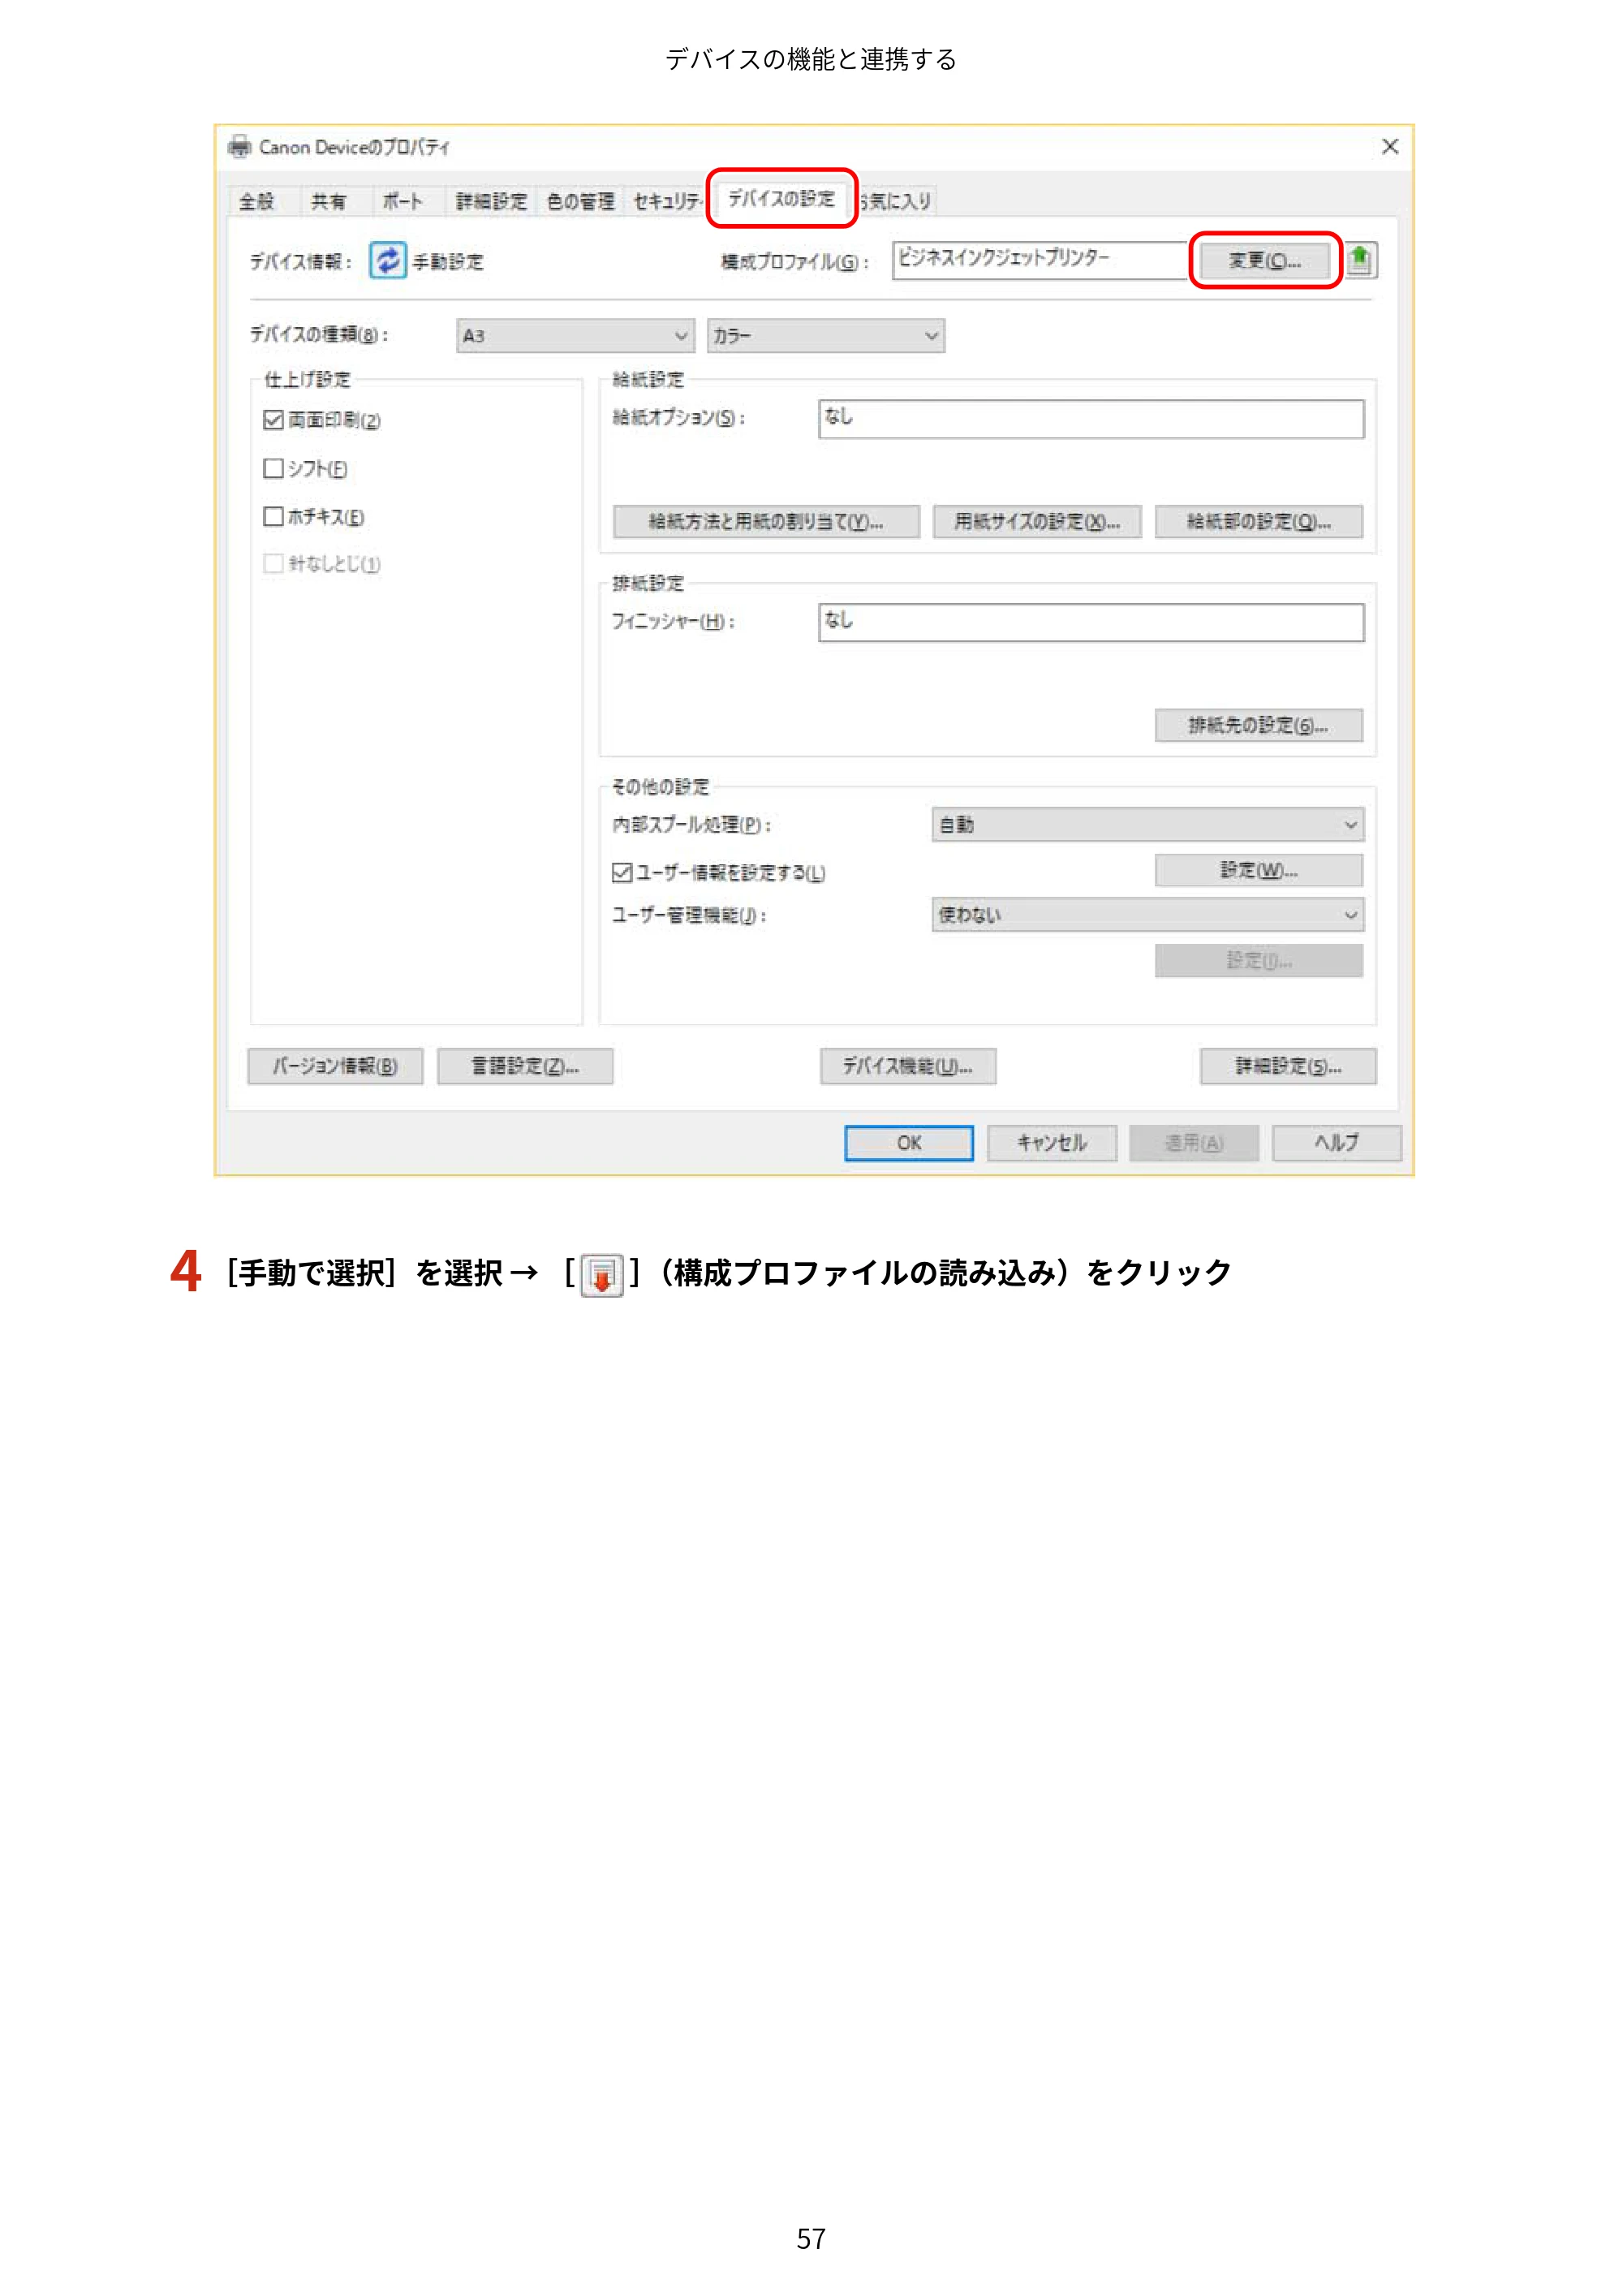
Task: Click 給紙部の設定 button
Action: (x=1259, y=522)
